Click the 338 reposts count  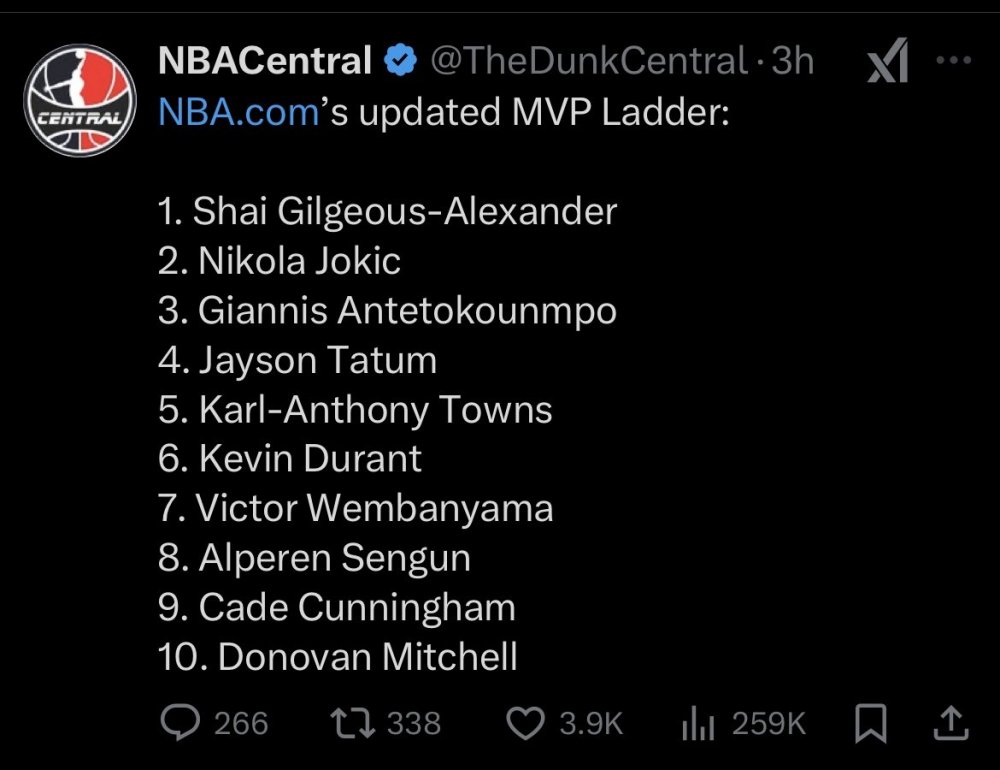414,724
